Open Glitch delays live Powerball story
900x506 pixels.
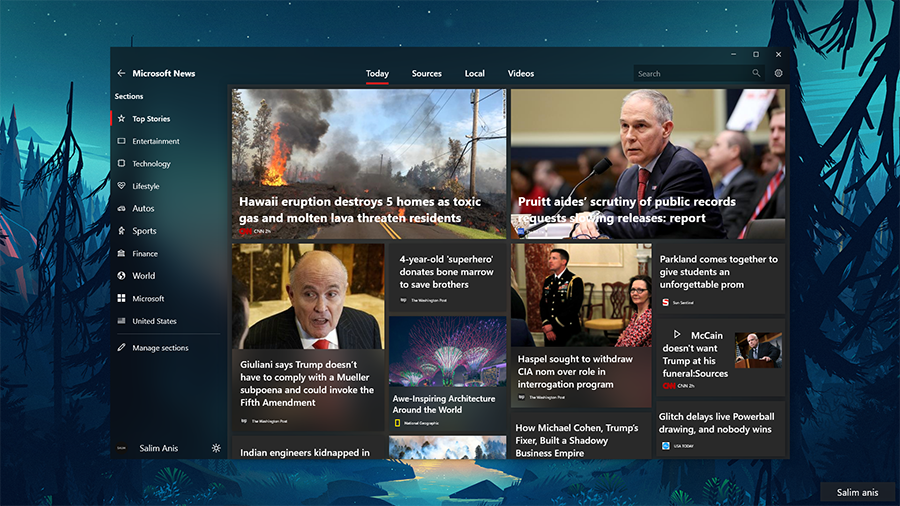point(716,423)
